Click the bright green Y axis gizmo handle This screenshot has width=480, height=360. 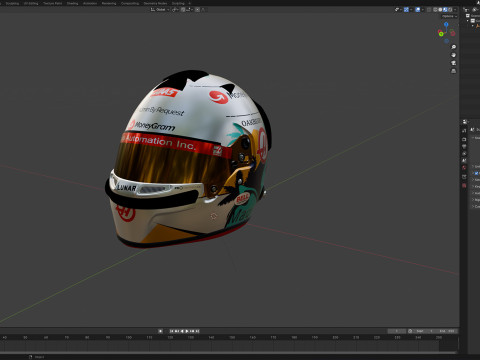pyautogui.click(x=441, y=34)
